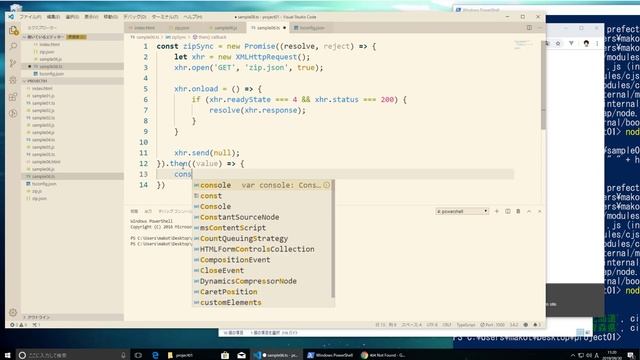Viewport: 640px width, 360px height.
Task: Open the terminal shell selector dropdown showing powershell
Action: (x=462, y=211)
